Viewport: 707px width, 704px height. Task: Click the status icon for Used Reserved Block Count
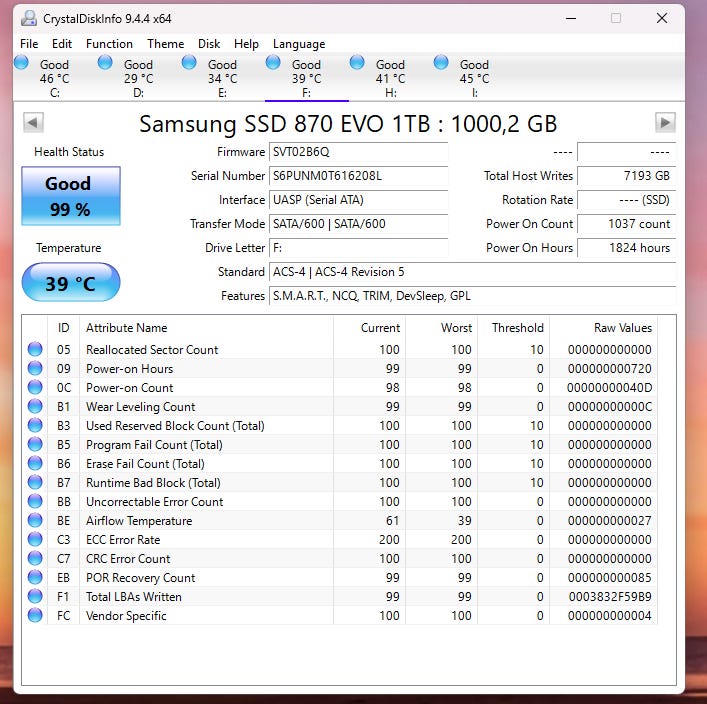tap(35, 425)
